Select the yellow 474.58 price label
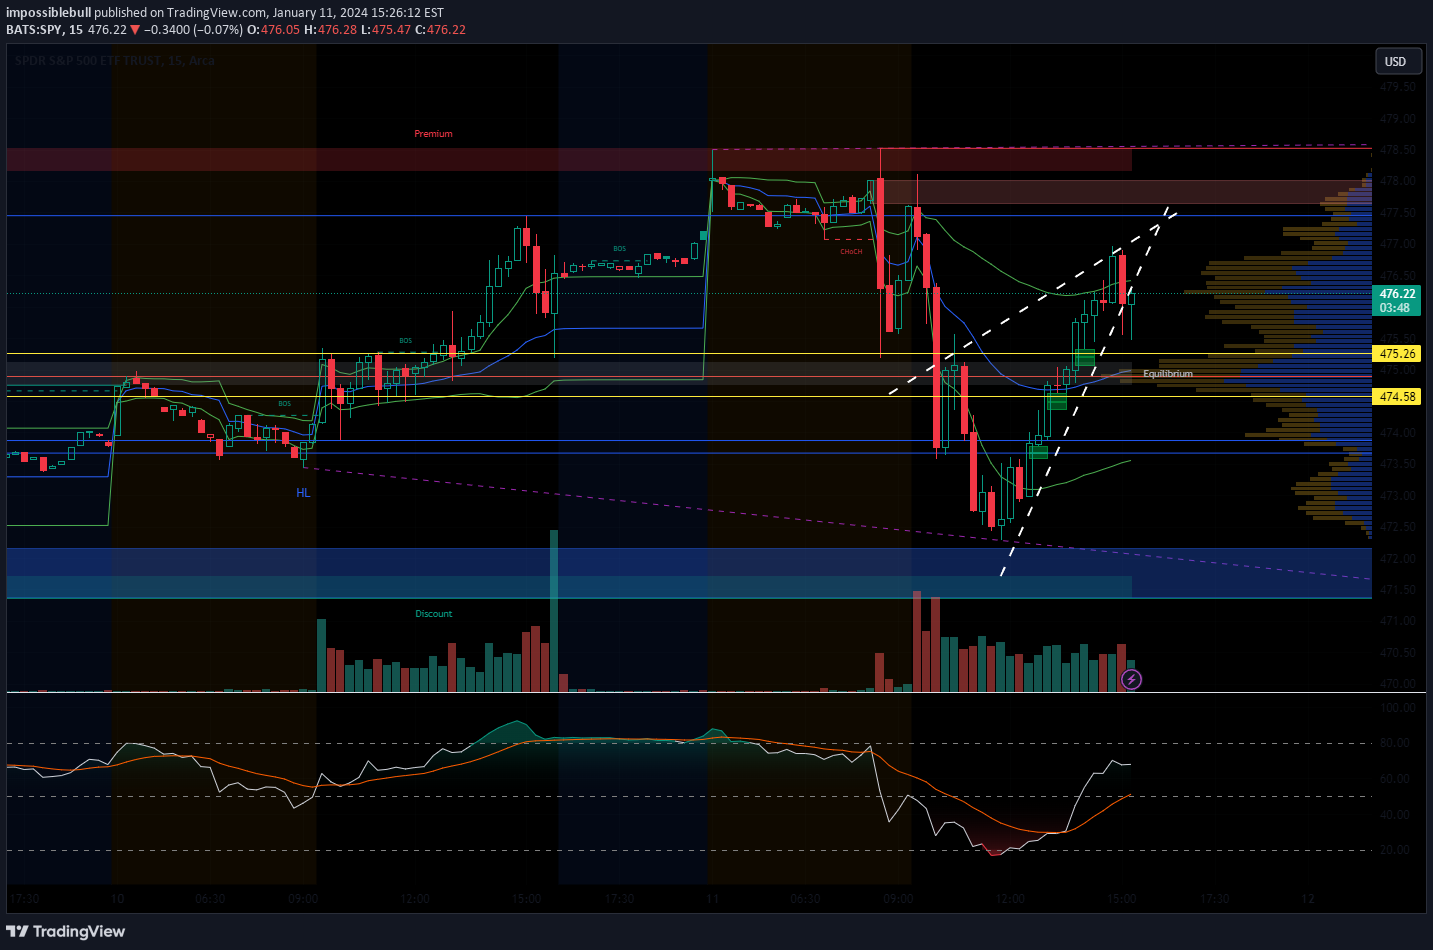 [1397, 397]
